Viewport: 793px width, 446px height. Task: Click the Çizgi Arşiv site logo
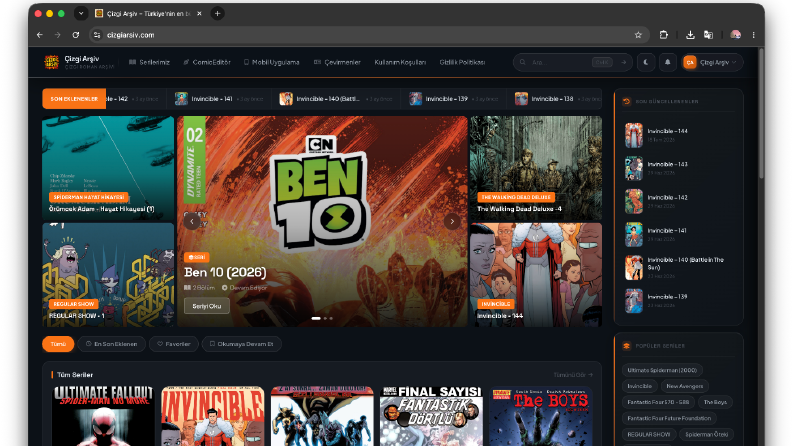click(x=52, y=62)
